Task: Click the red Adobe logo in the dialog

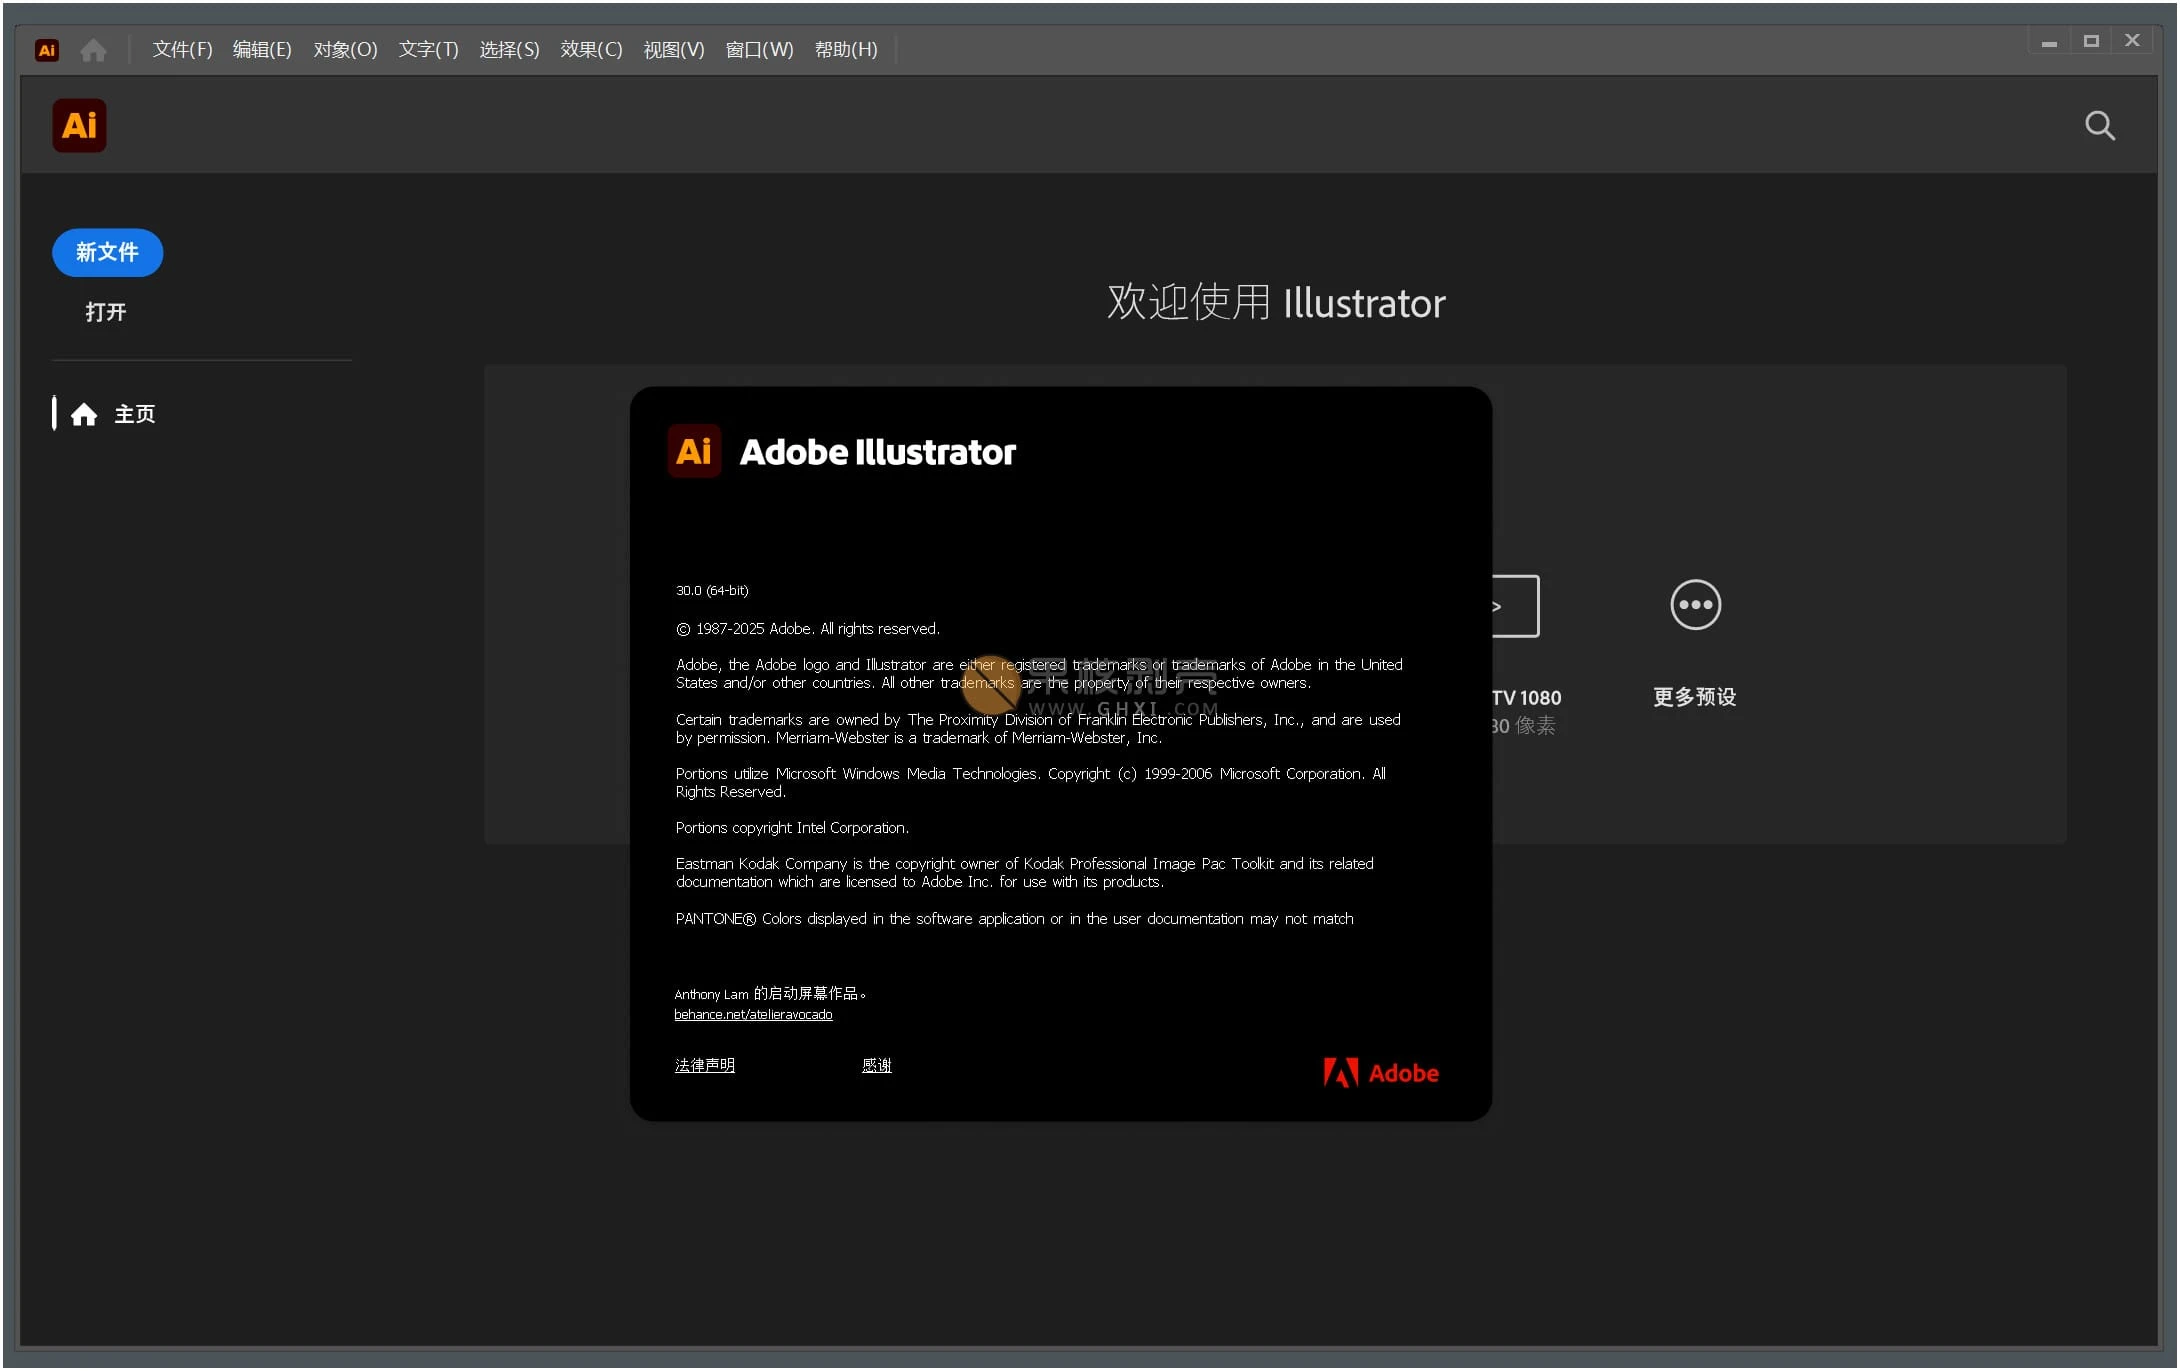Action: point(1380,1073)
